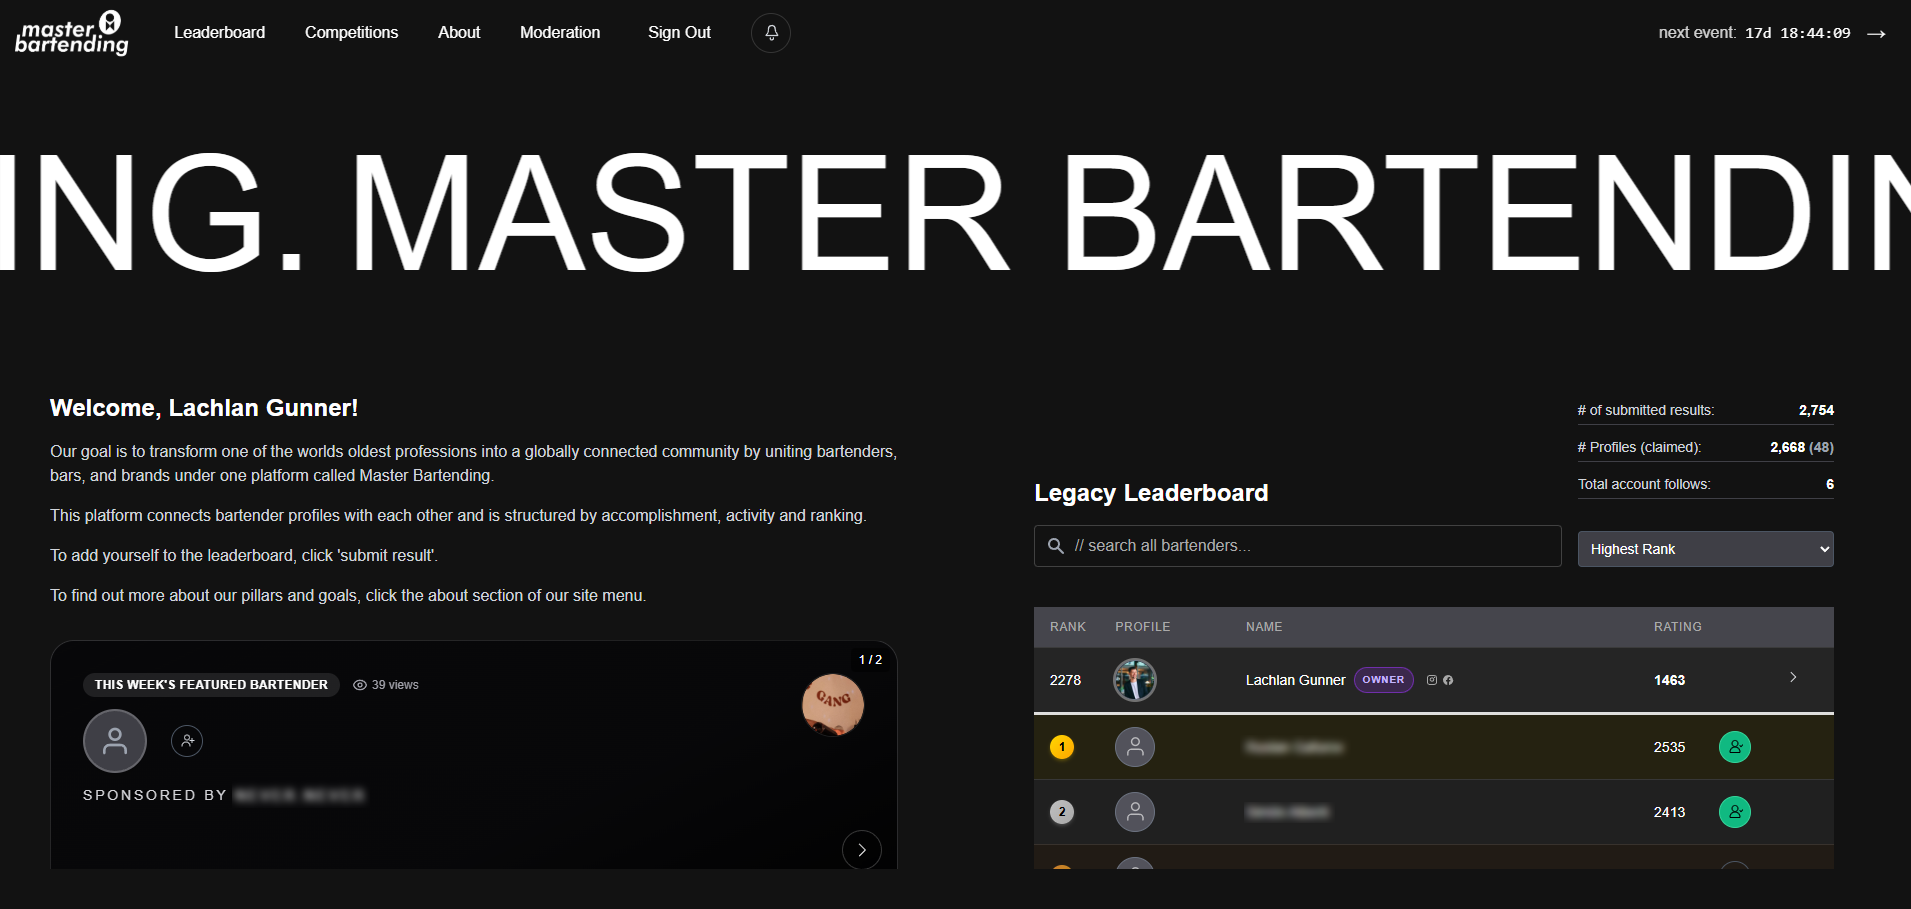Advance the featured bartender carousel

click(862, 849)
